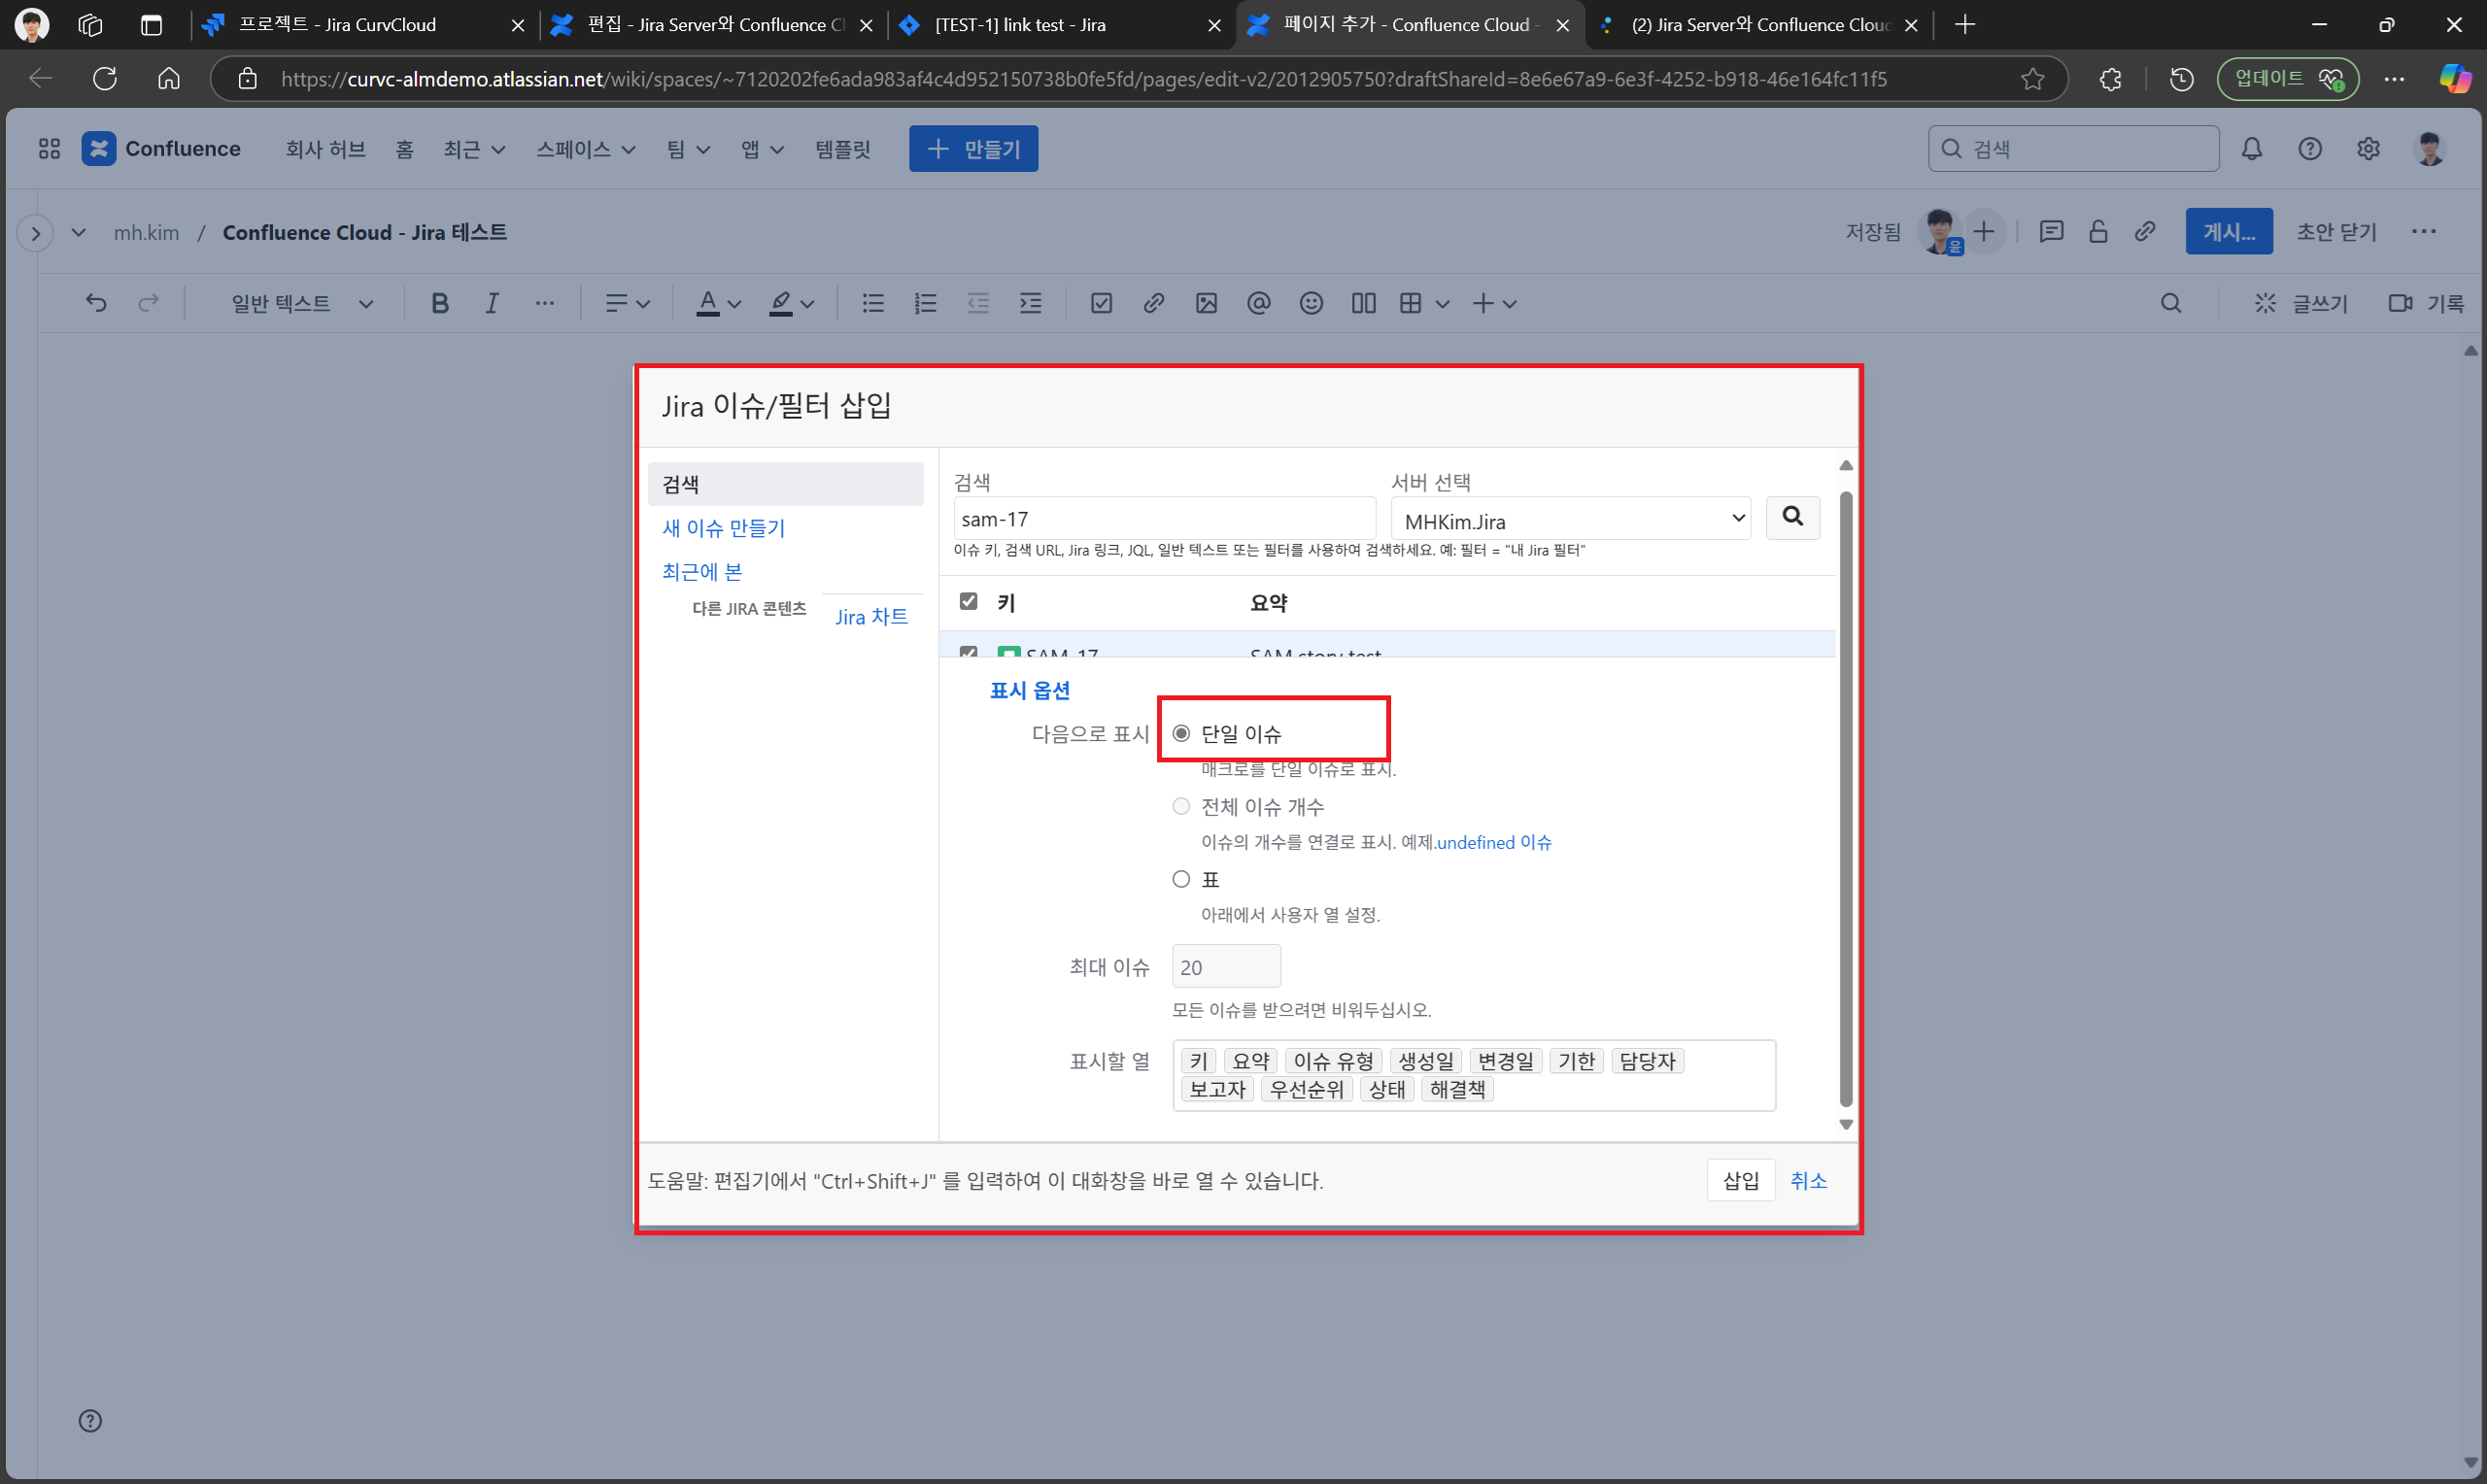
Task: Click the indent icon
Action: pyautogui.click(x=1031, y=303)
